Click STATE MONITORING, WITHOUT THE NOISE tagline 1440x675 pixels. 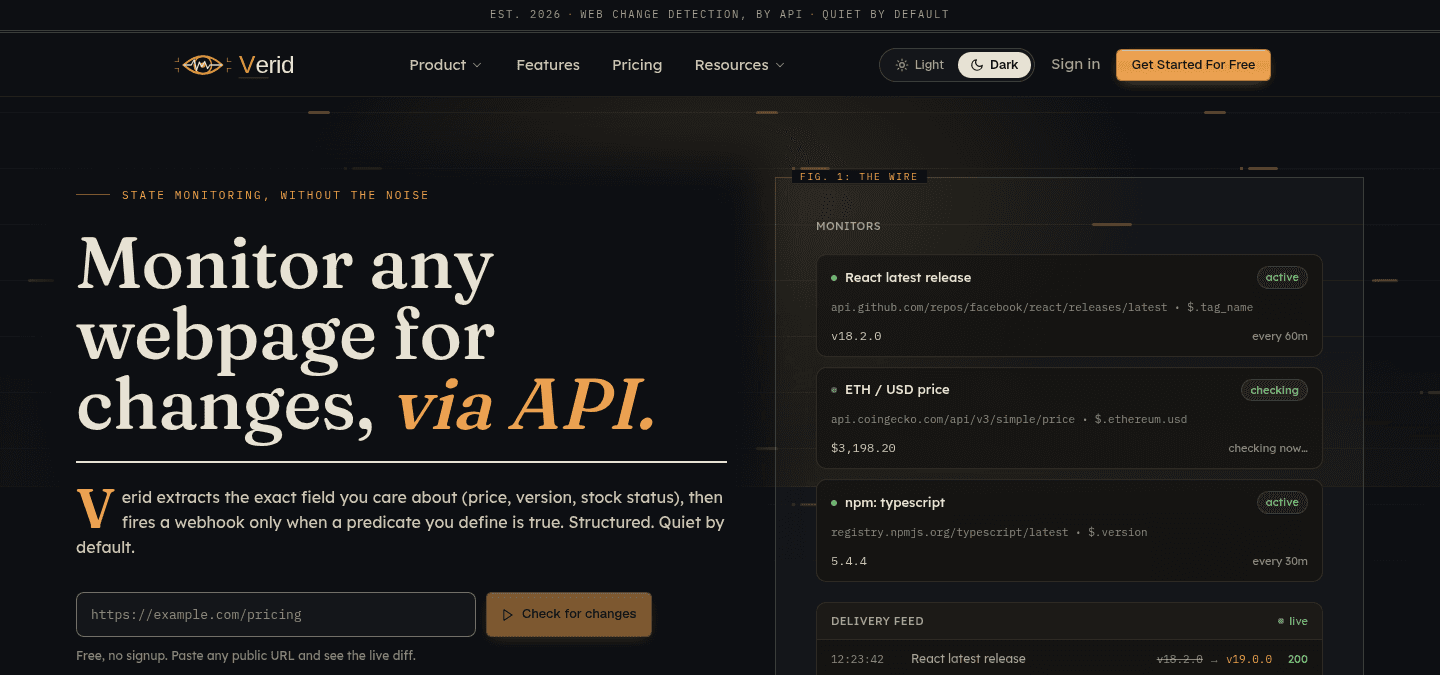[x=275, y=195]
